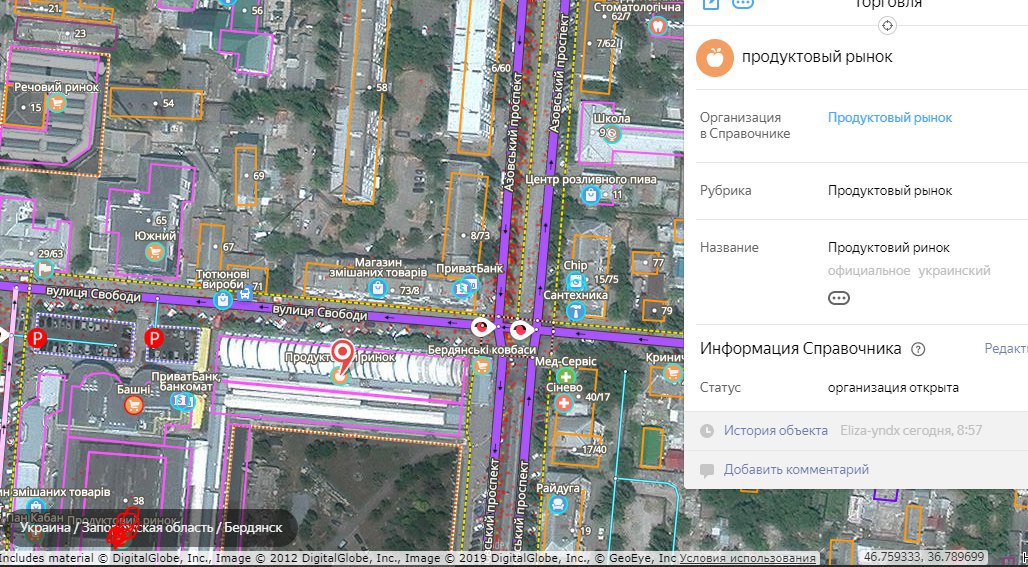Open the blue Продуктовый рынок directory link

point(890,118)
